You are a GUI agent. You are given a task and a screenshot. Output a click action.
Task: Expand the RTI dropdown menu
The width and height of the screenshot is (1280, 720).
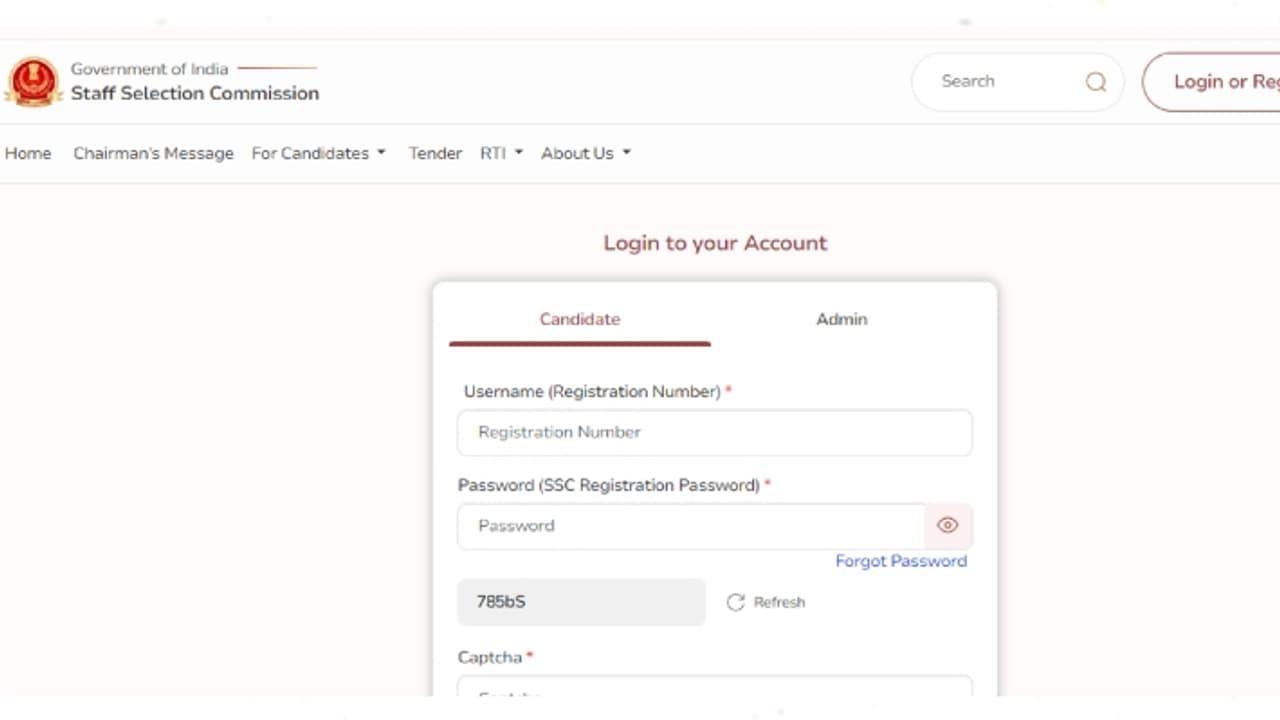click(x=501, y=153)
